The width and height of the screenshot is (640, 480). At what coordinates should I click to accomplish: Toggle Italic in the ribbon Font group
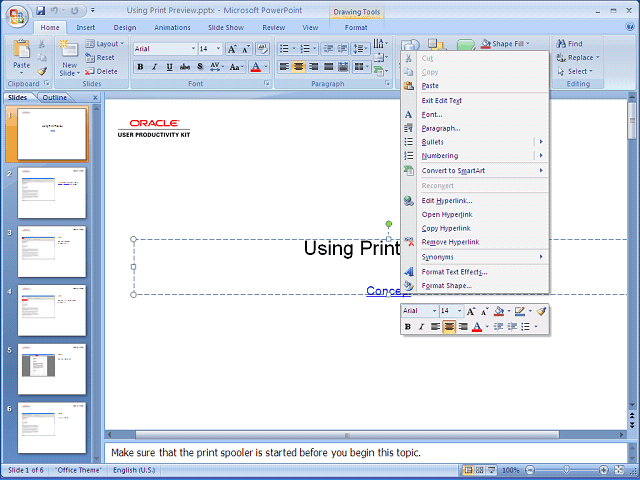tap(155, 67)
